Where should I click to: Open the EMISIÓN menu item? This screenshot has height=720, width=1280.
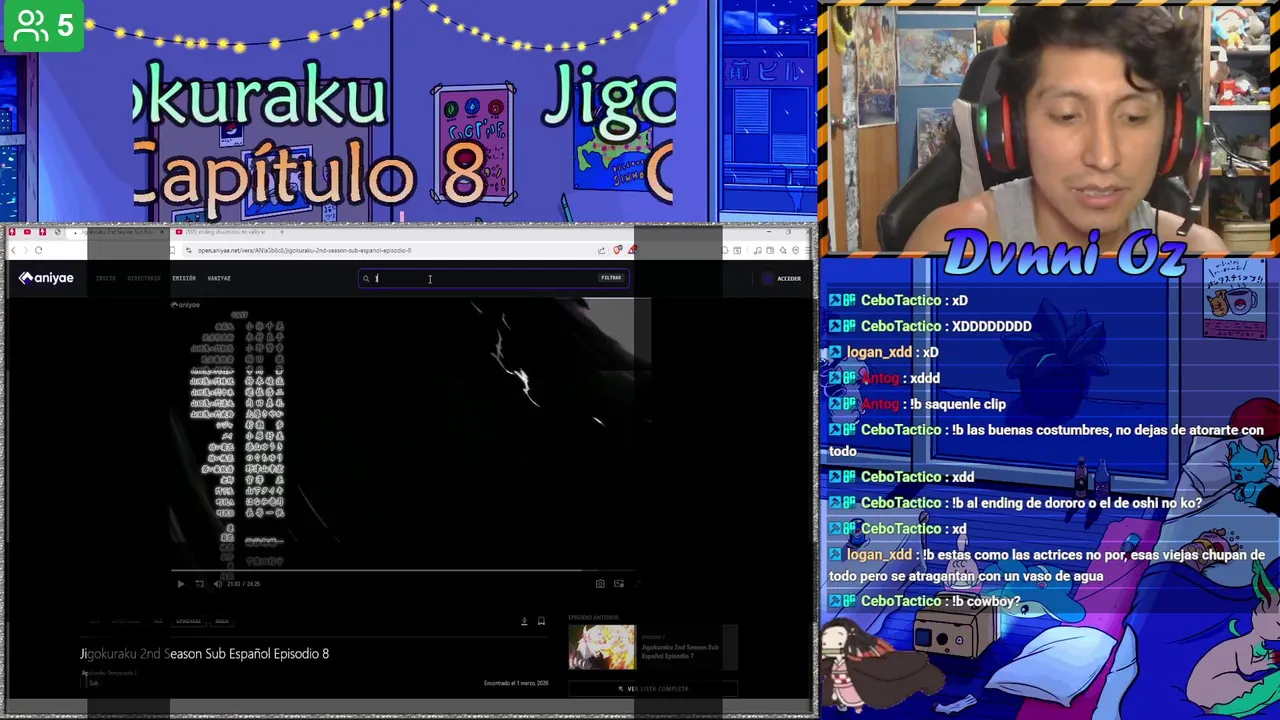pos(184,278)
